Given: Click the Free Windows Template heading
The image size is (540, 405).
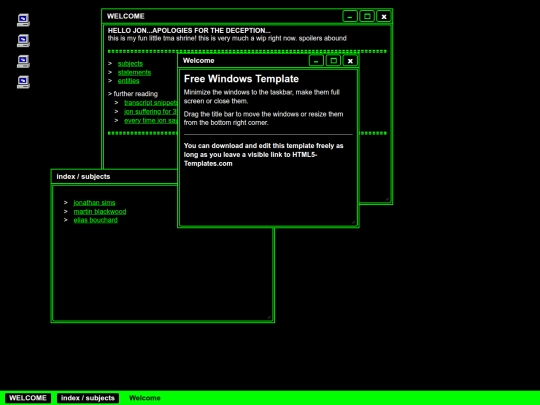Looking at the screenshot, I should [x=241, y=79].
